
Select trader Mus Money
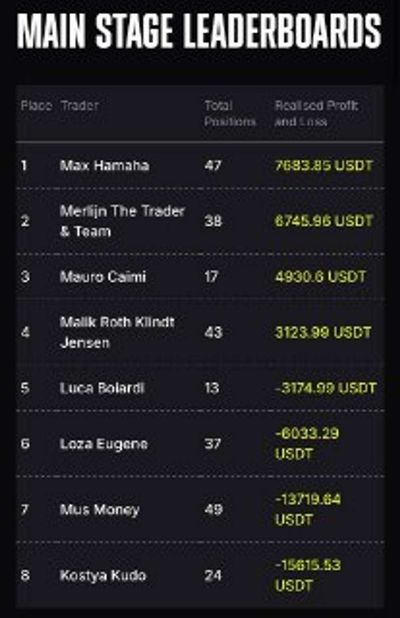[100, 510]
